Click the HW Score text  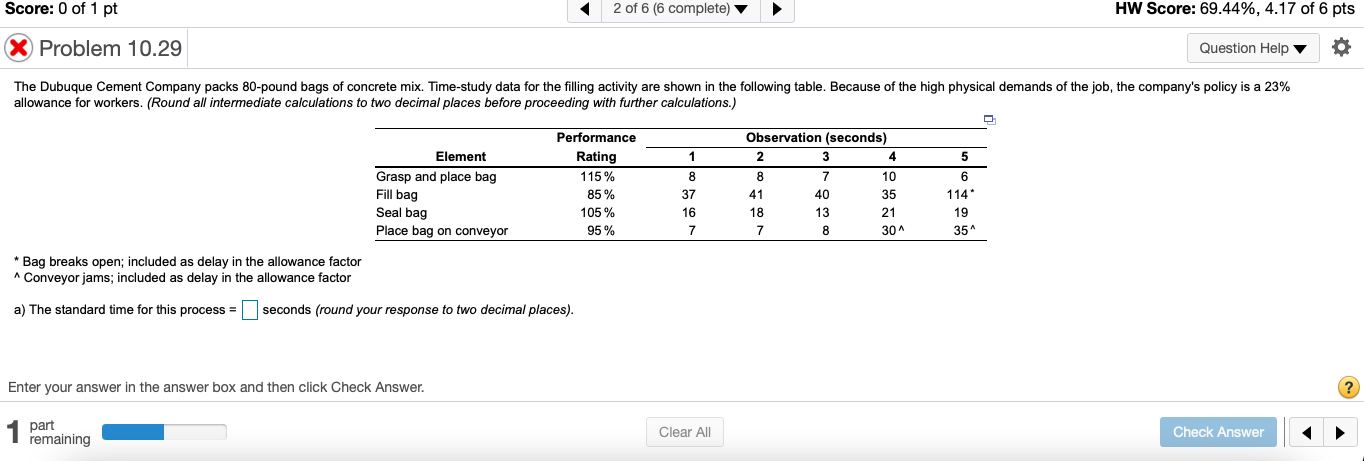(1234, 9)
